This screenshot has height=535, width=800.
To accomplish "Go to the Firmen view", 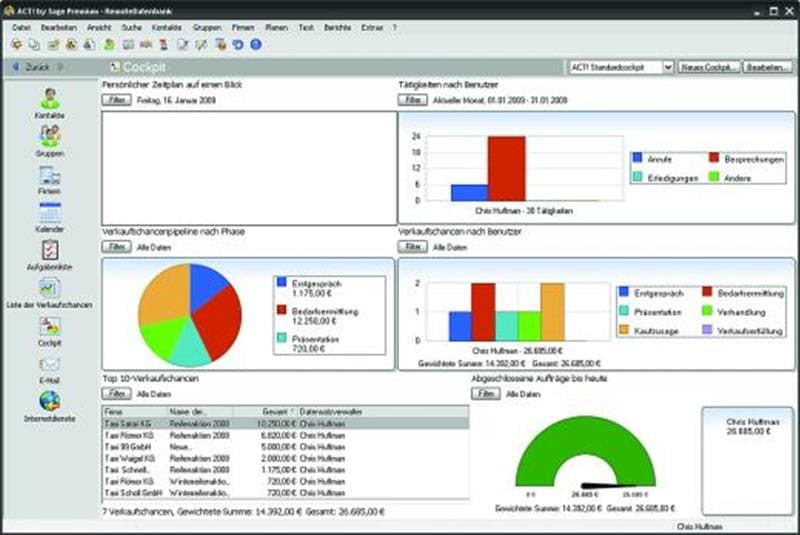I will tap(50, 178).
